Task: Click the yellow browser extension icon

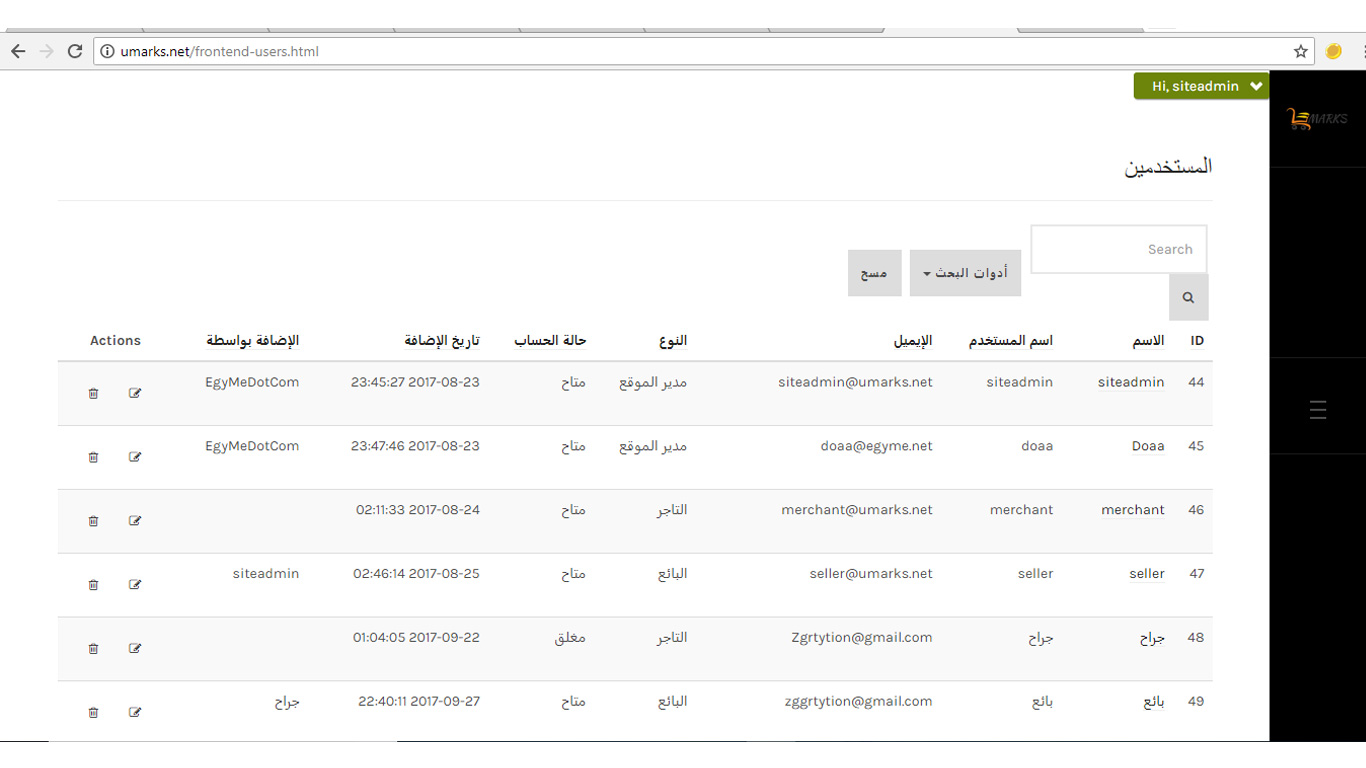Action: 1333,51
